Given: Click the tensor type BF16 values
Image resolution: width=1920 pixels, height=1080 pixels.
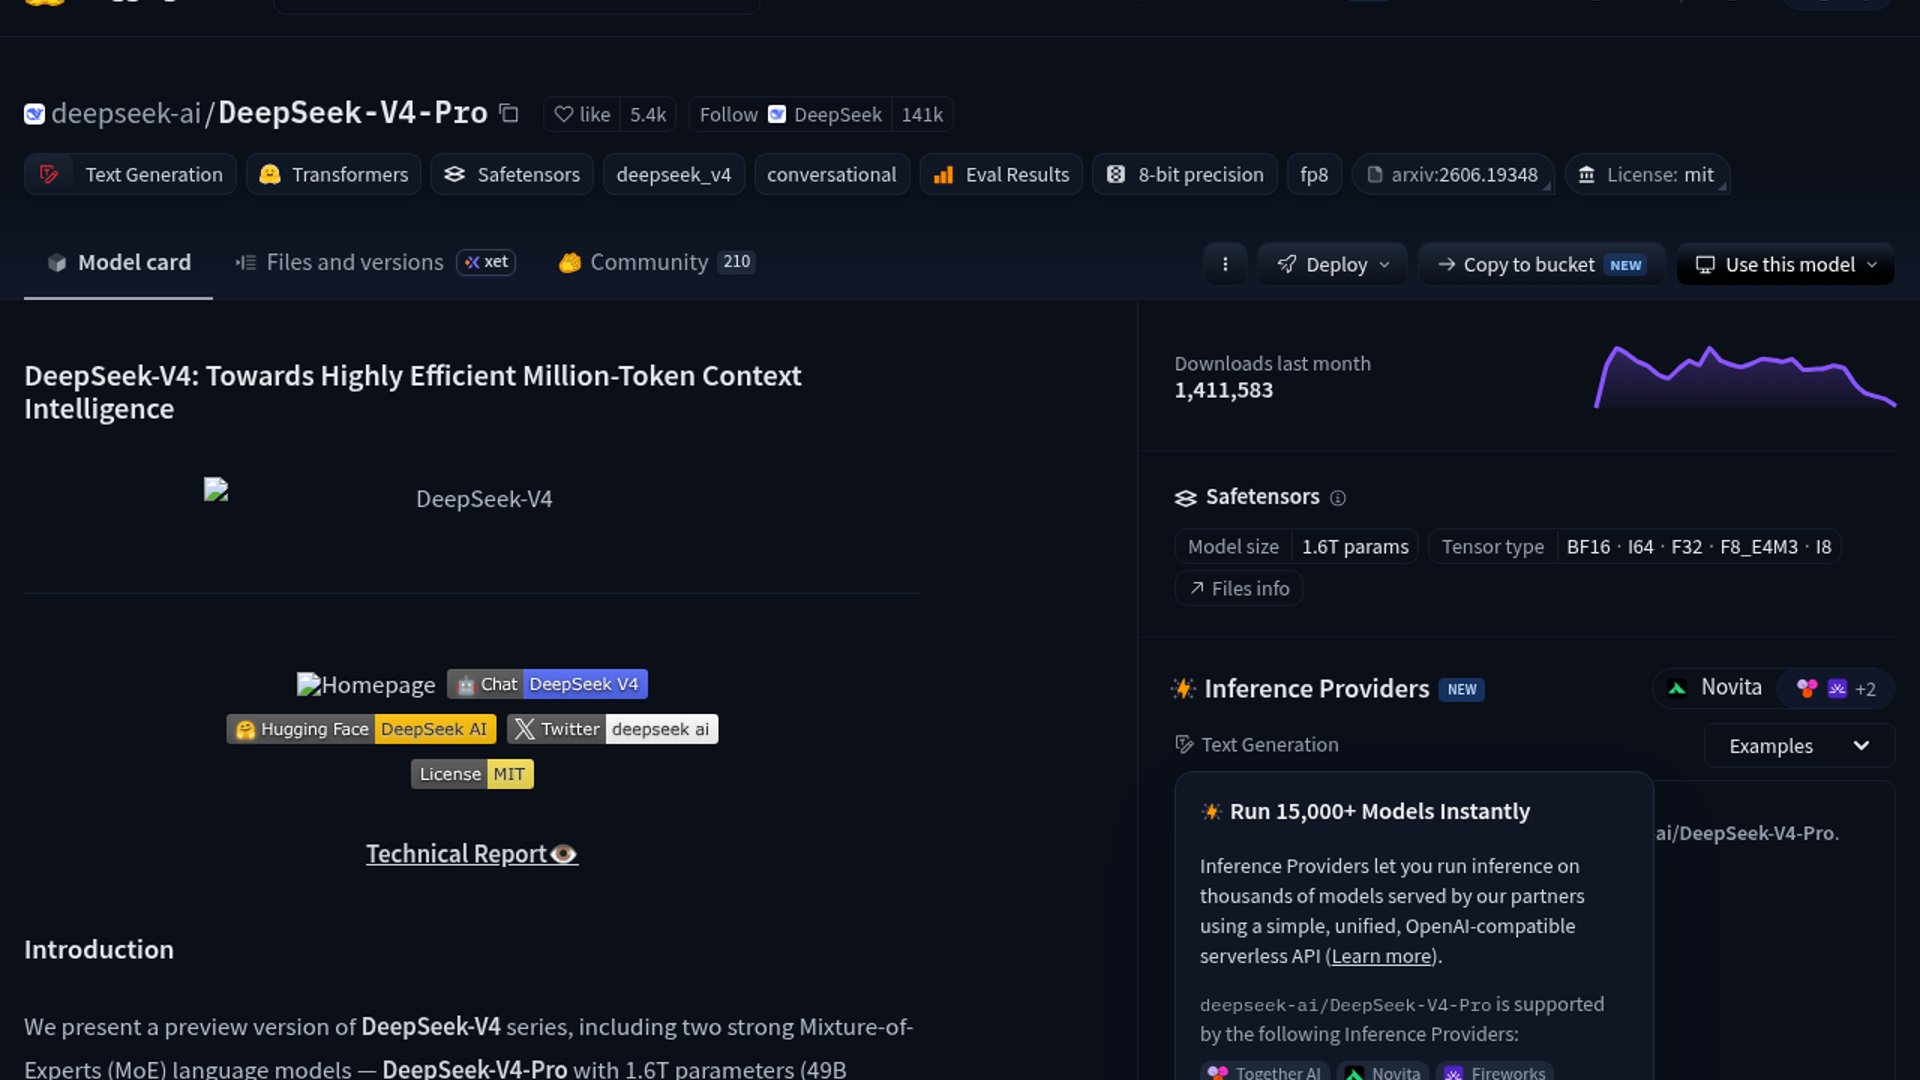Looking at the screenshot, I should pyautogui.click(x=1698, y=547).
